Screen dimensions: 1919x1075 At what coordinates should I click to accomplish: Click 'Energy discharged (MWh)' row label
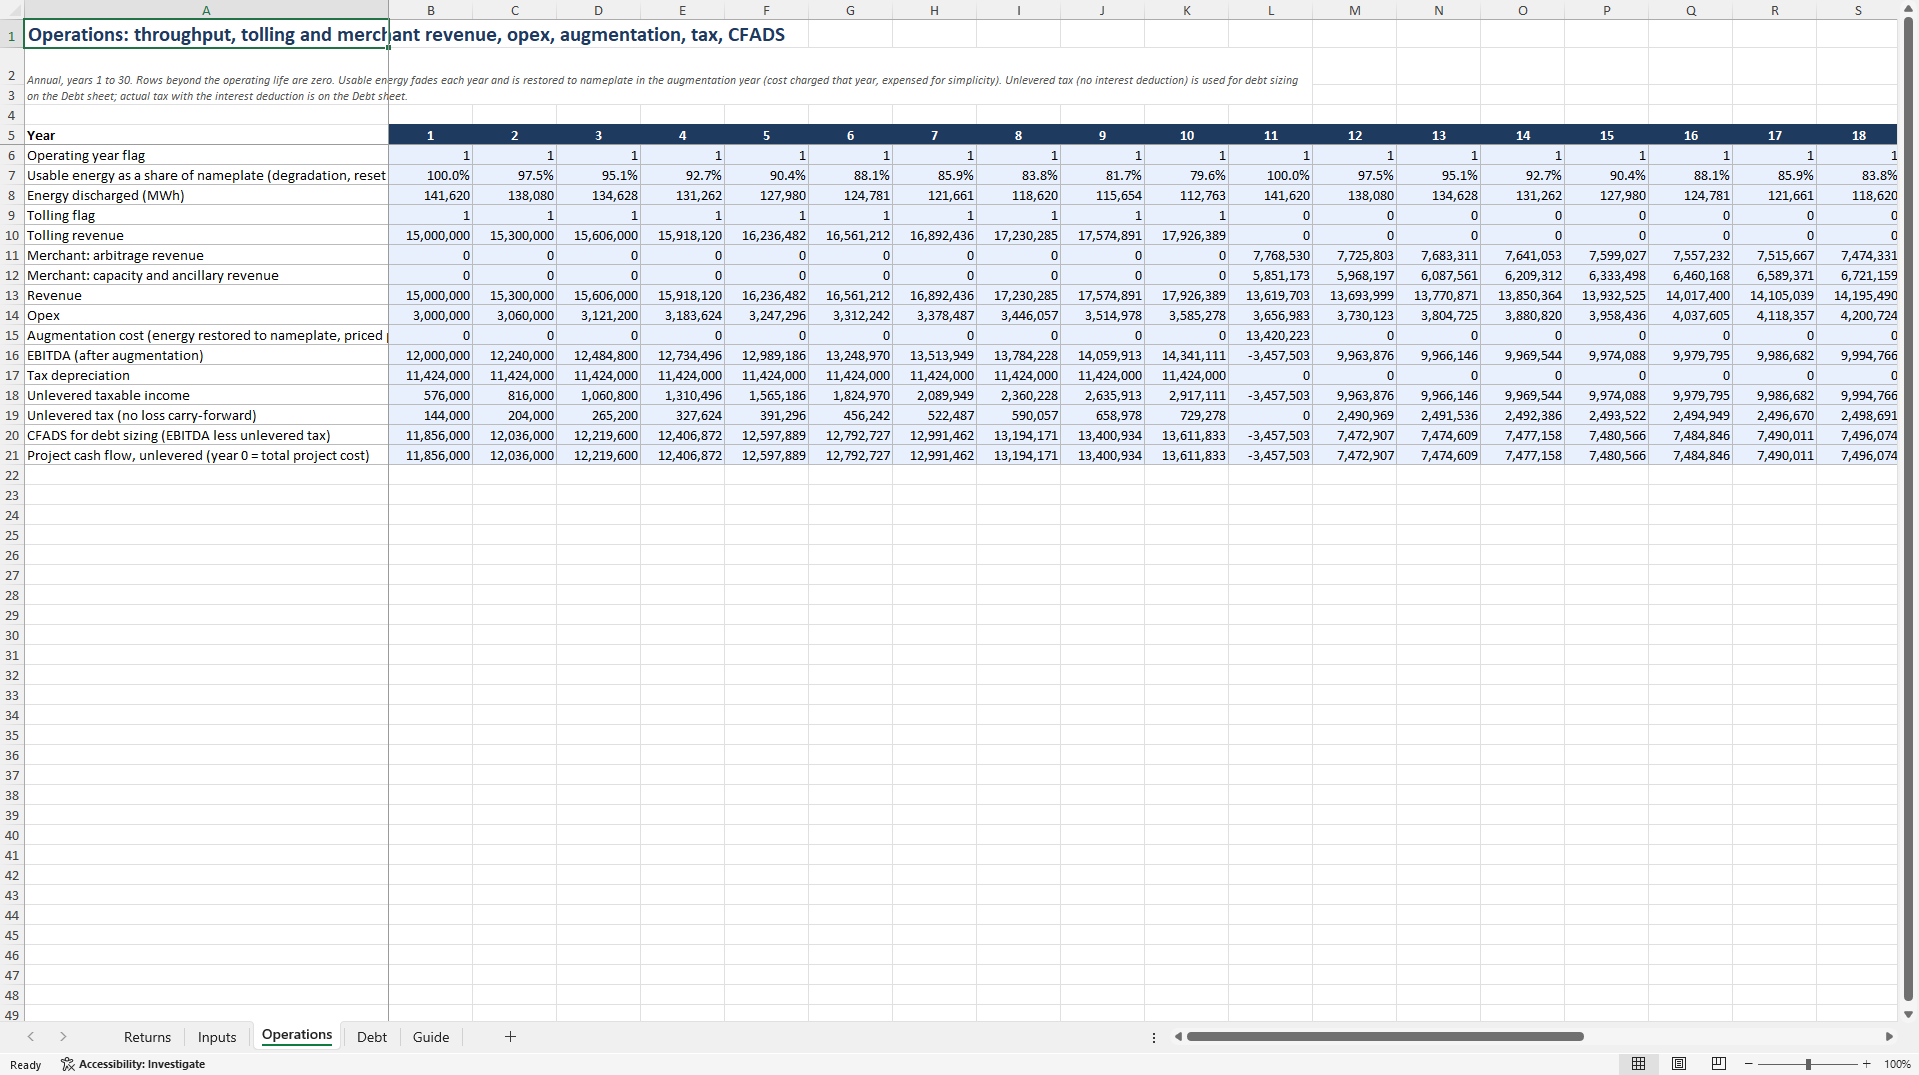[x=206, y=195]
